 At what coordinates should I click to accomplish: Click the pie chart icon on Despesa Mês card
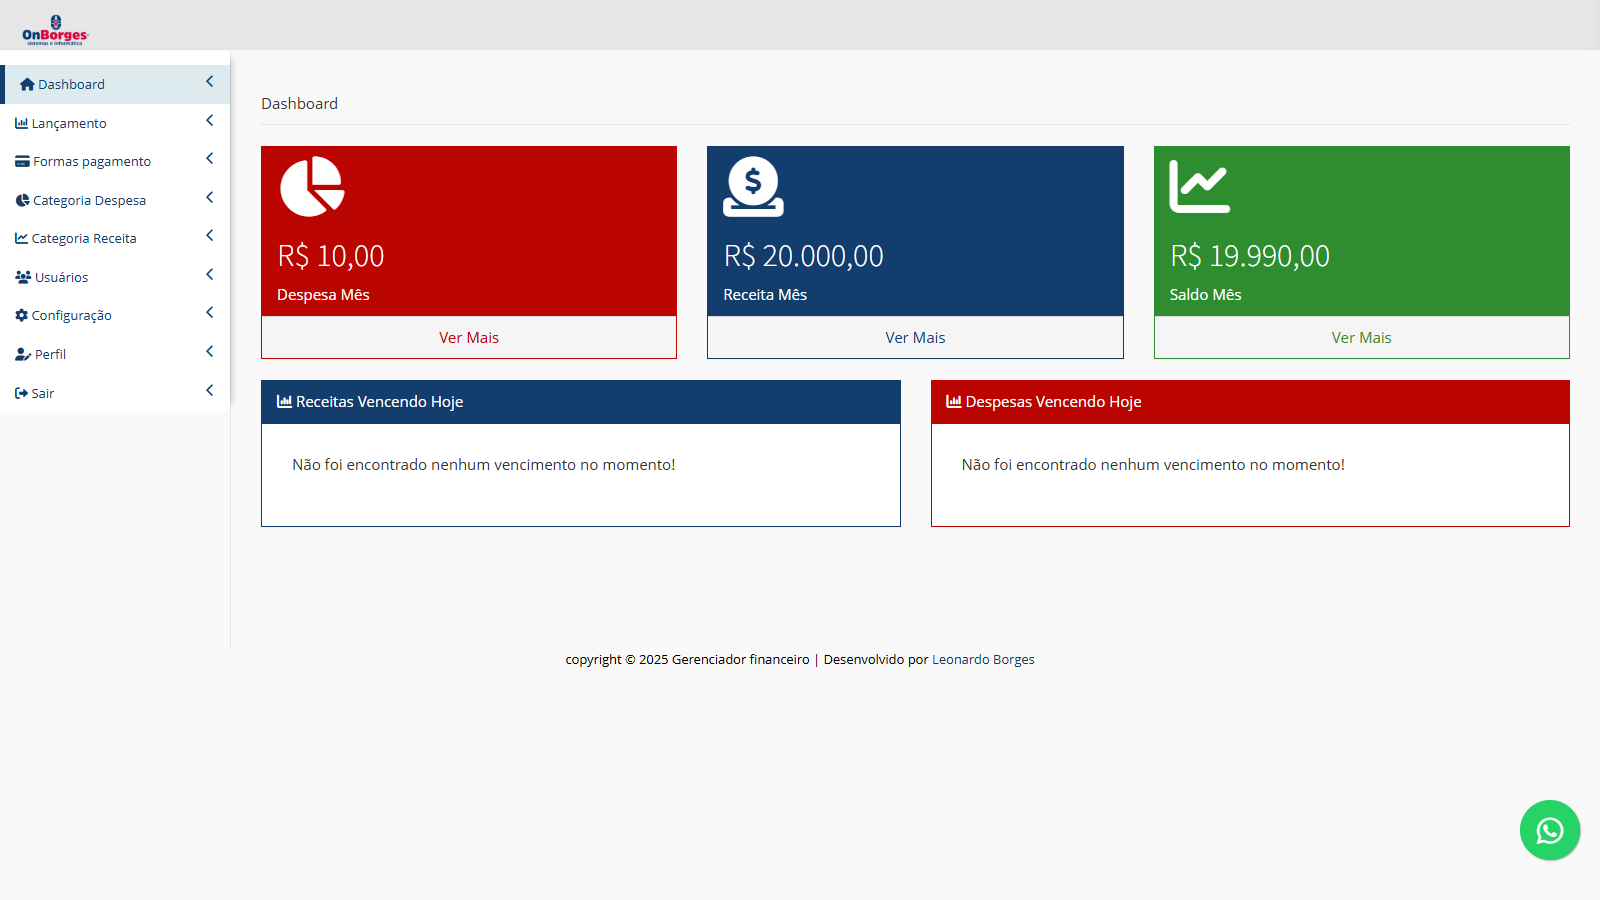click(x=312, y=186)
